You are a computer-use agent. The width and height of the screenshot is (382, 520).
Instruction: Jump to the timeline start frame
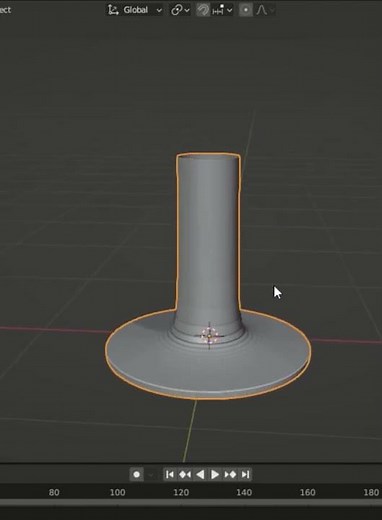pos(169,474)
